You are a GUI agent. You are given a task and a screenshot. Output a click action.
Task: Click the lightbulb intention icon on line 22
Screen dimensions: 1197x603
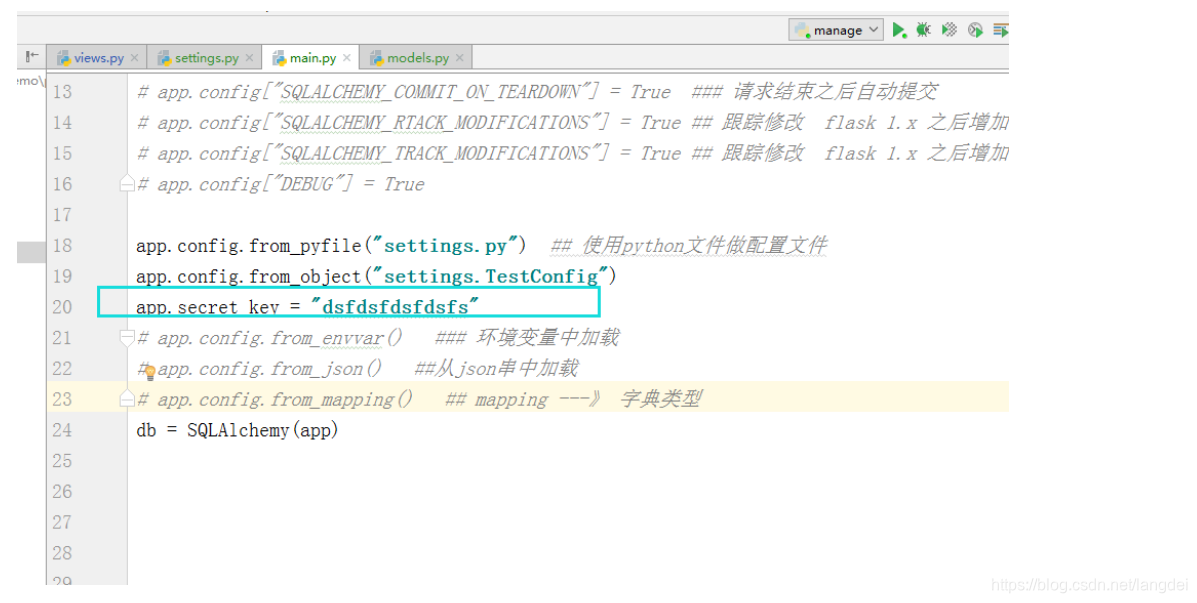click(150, 372)
